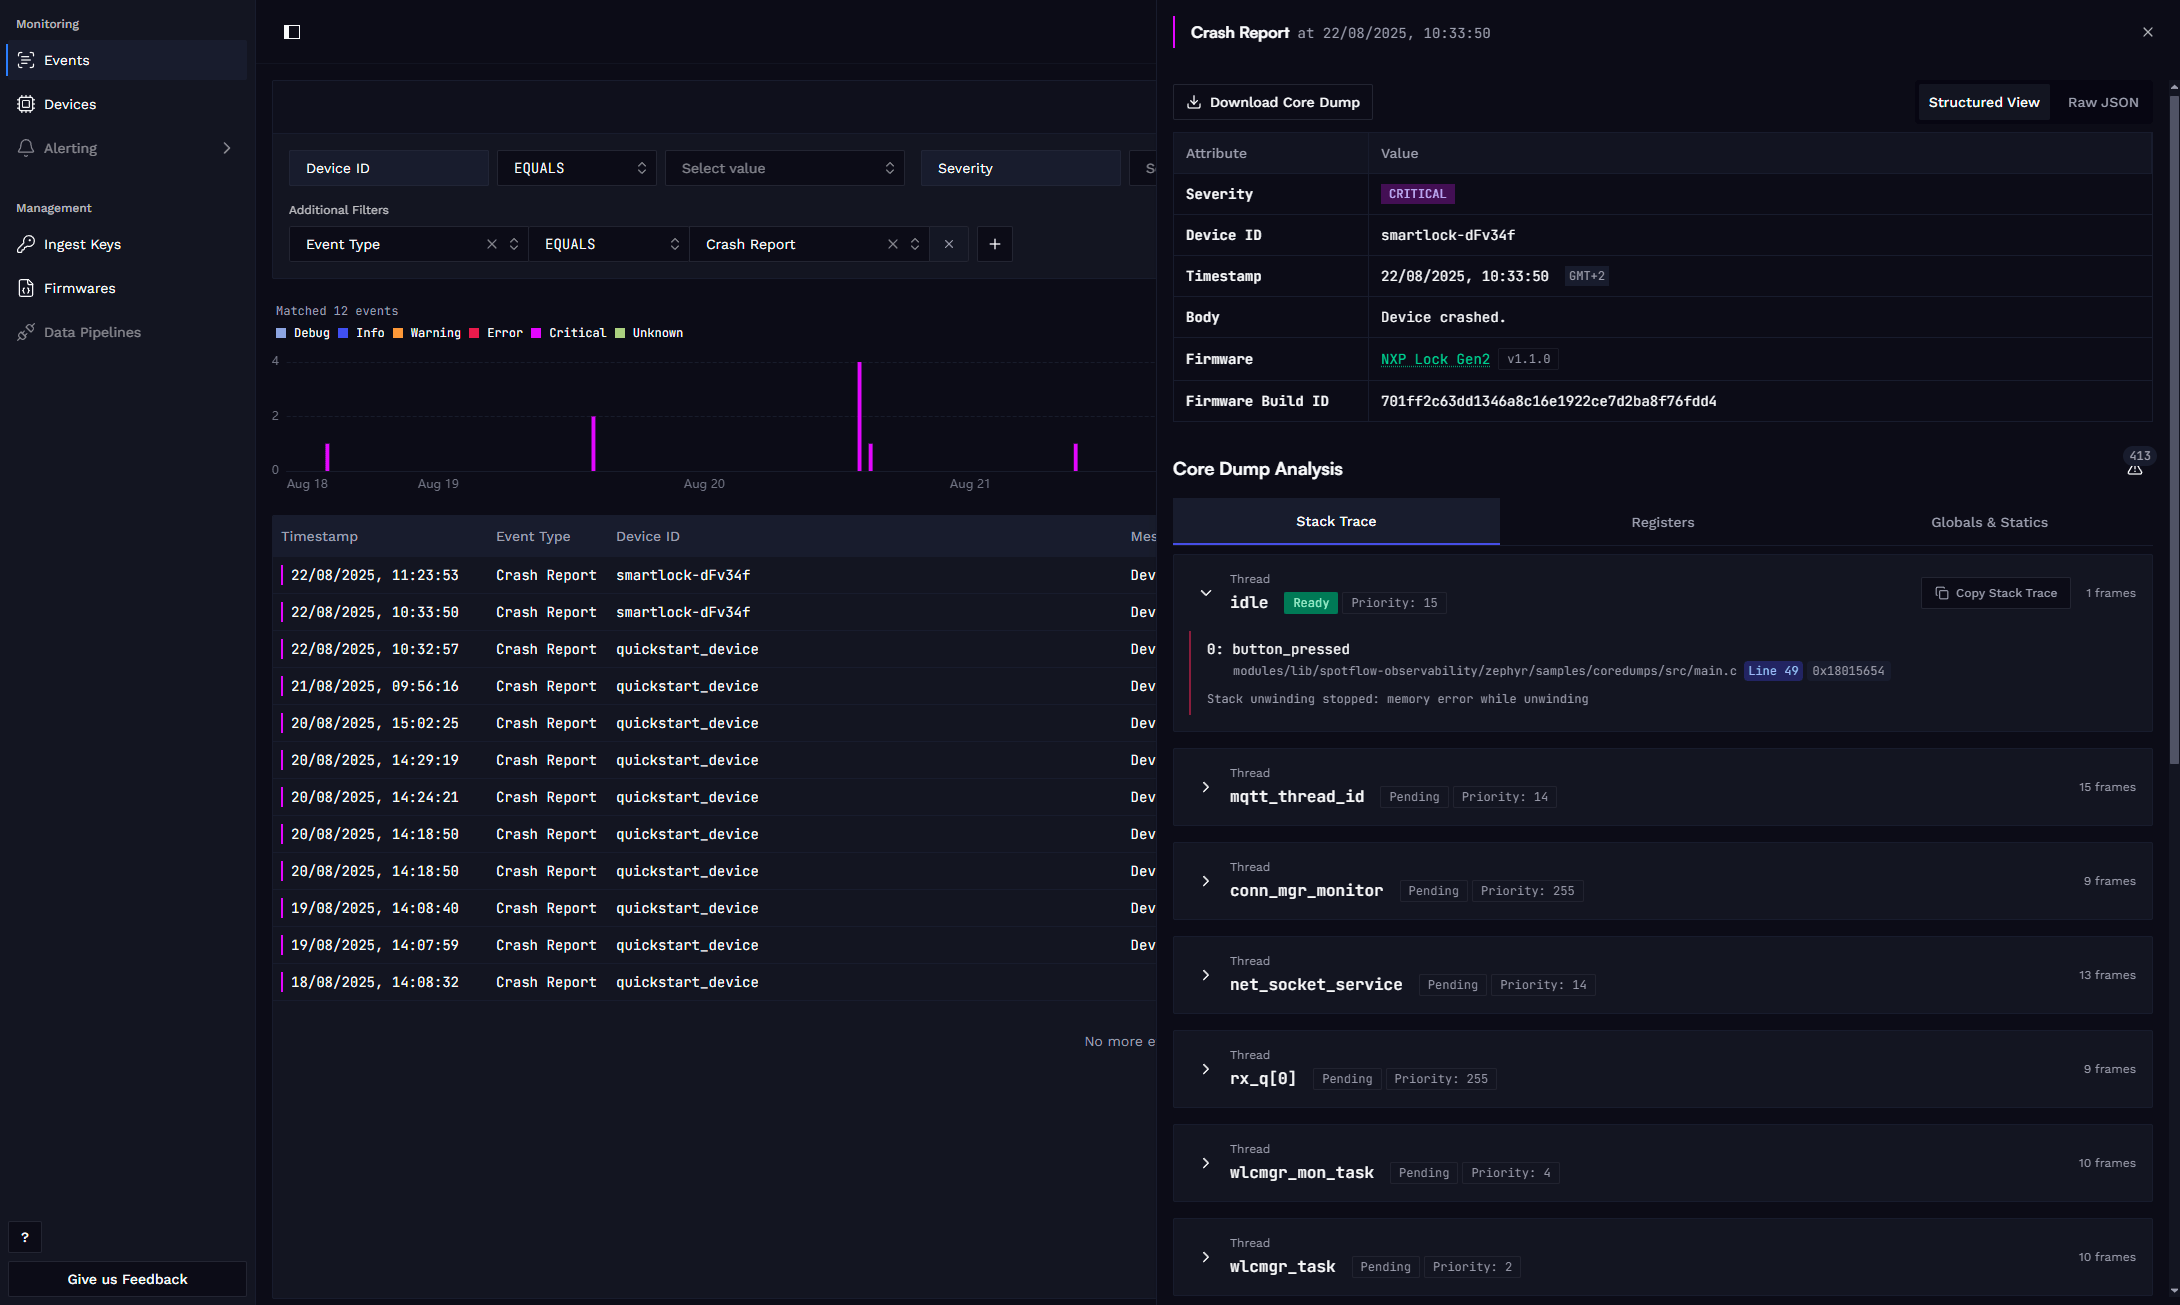The height and width of the screenshot is (1305, 2180).
Task: Open the Devices chip icon
Action: 26,104
